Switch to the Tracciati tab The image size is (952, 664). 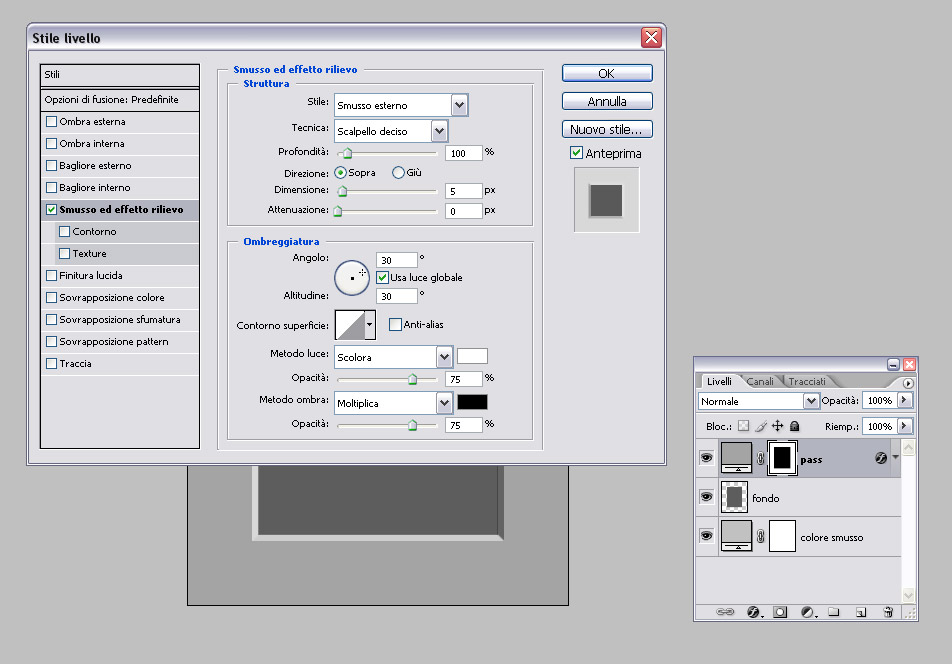tap(807, 382)
